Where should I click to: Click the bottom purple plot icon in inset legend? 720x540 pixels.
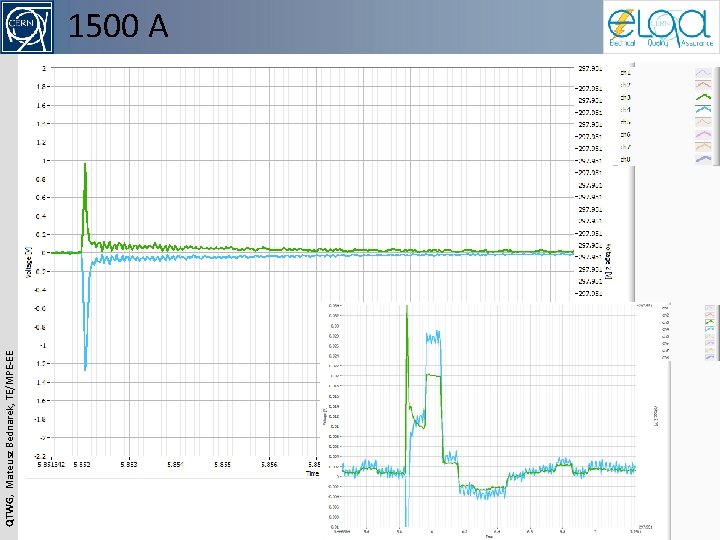click(x=710, y=357)
